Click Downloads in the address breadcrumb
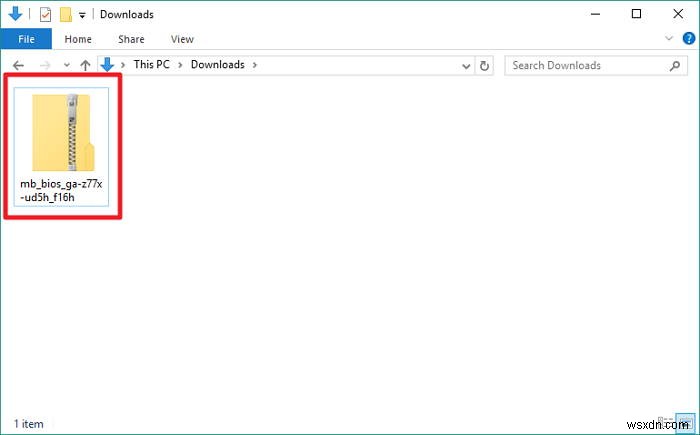This screenshot has height=435, width=700. click(217, 65)
